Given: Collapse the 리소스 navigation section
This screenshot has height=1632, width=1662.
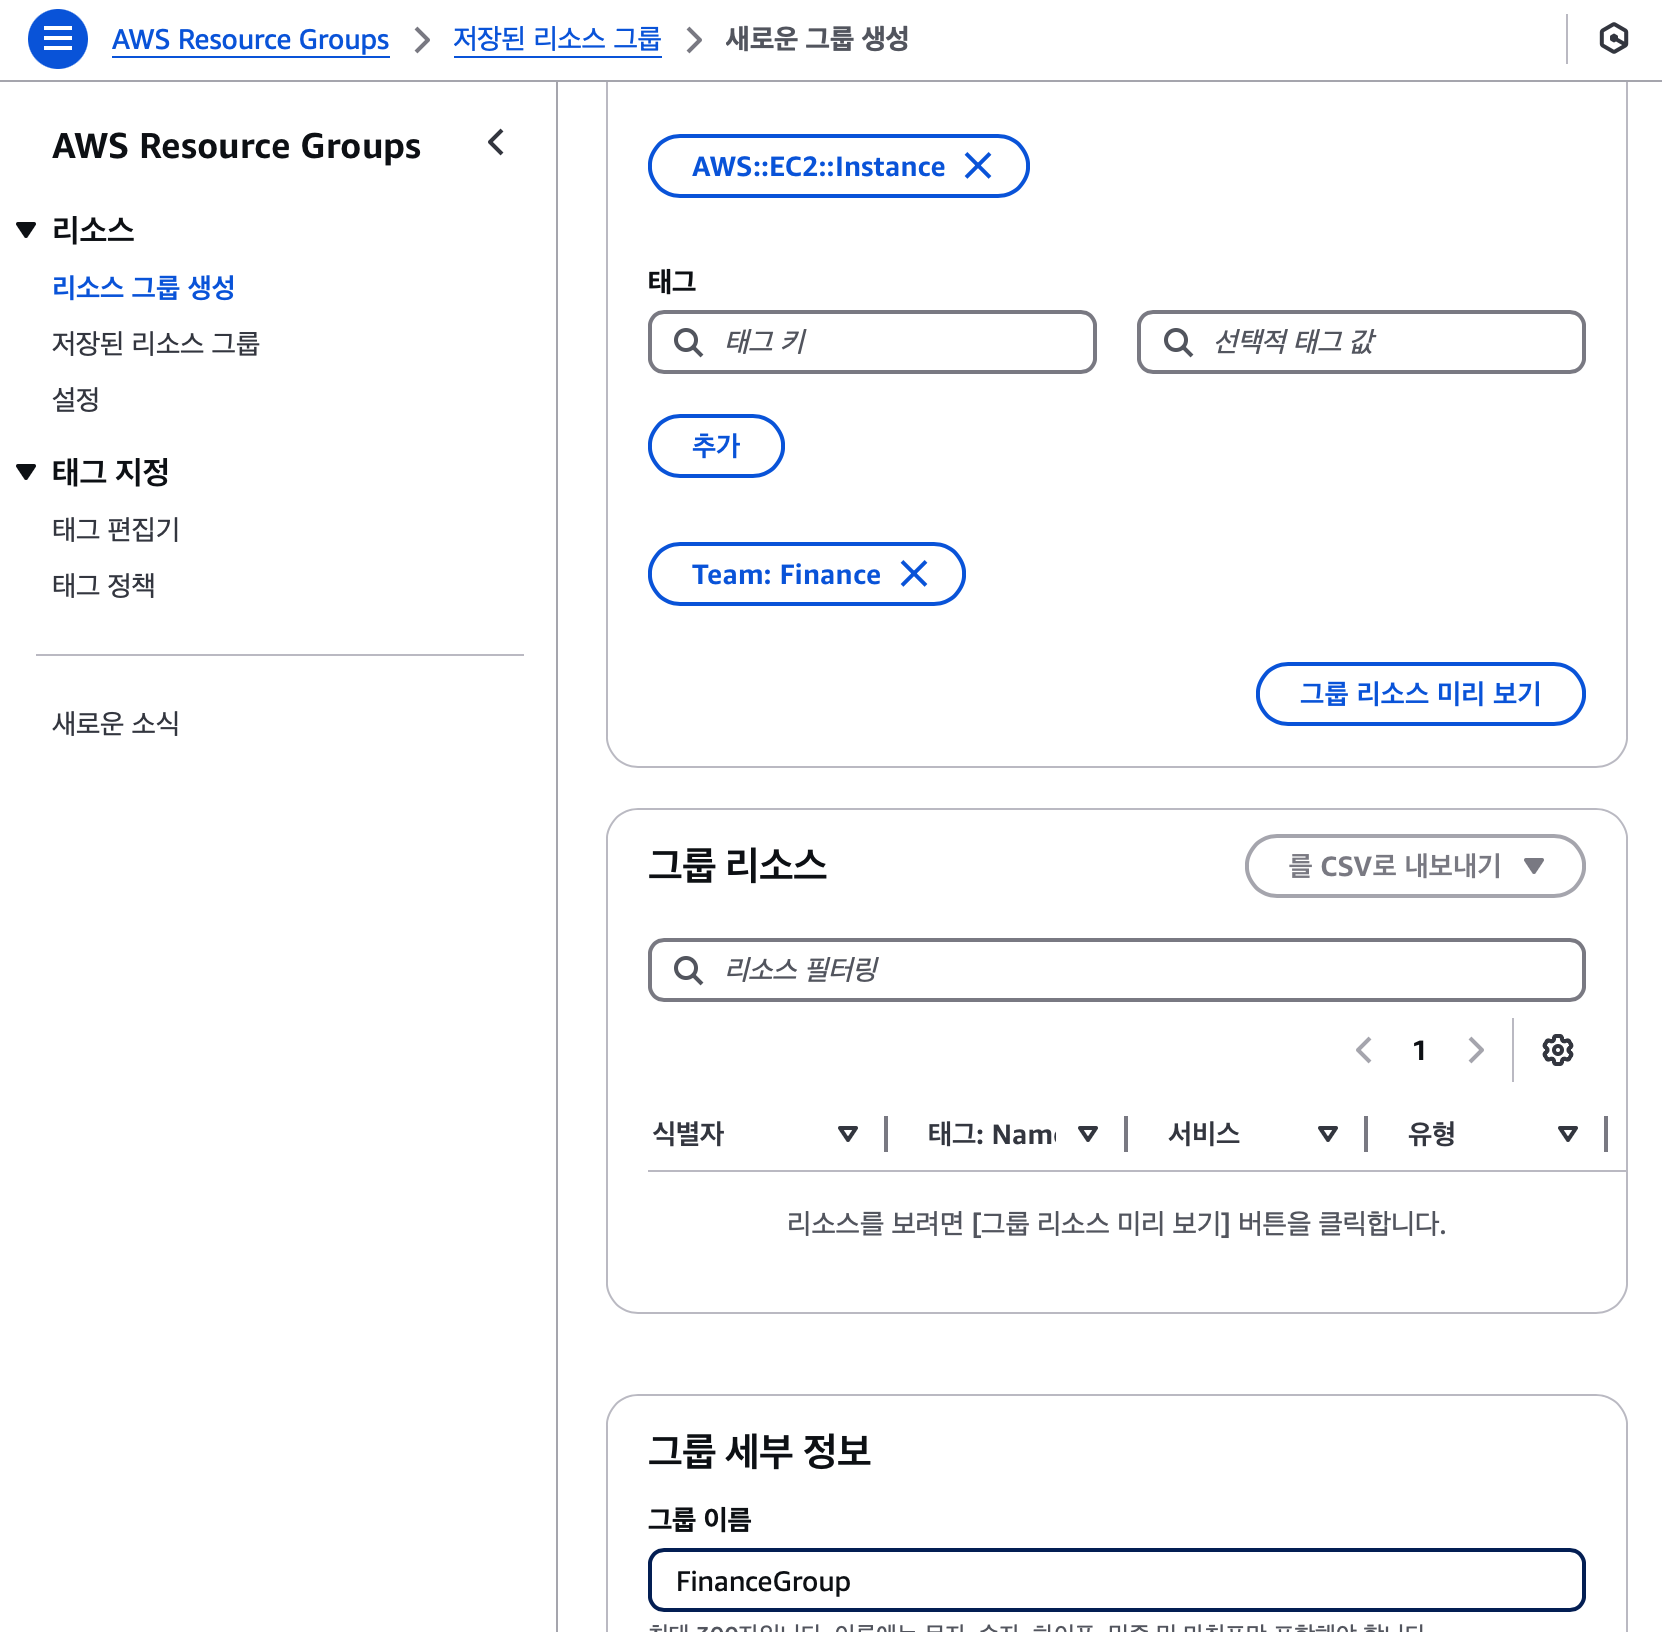Looking at the screenshot, I should (27, 230).
